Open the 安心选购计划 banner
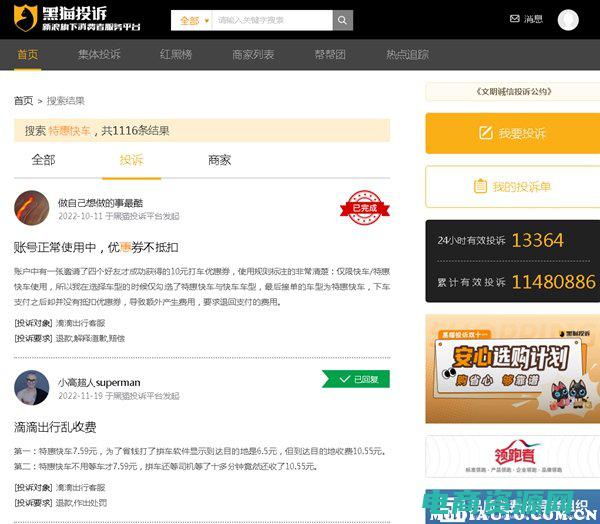The height and width of the screenshot is (524, 600). 513,369
